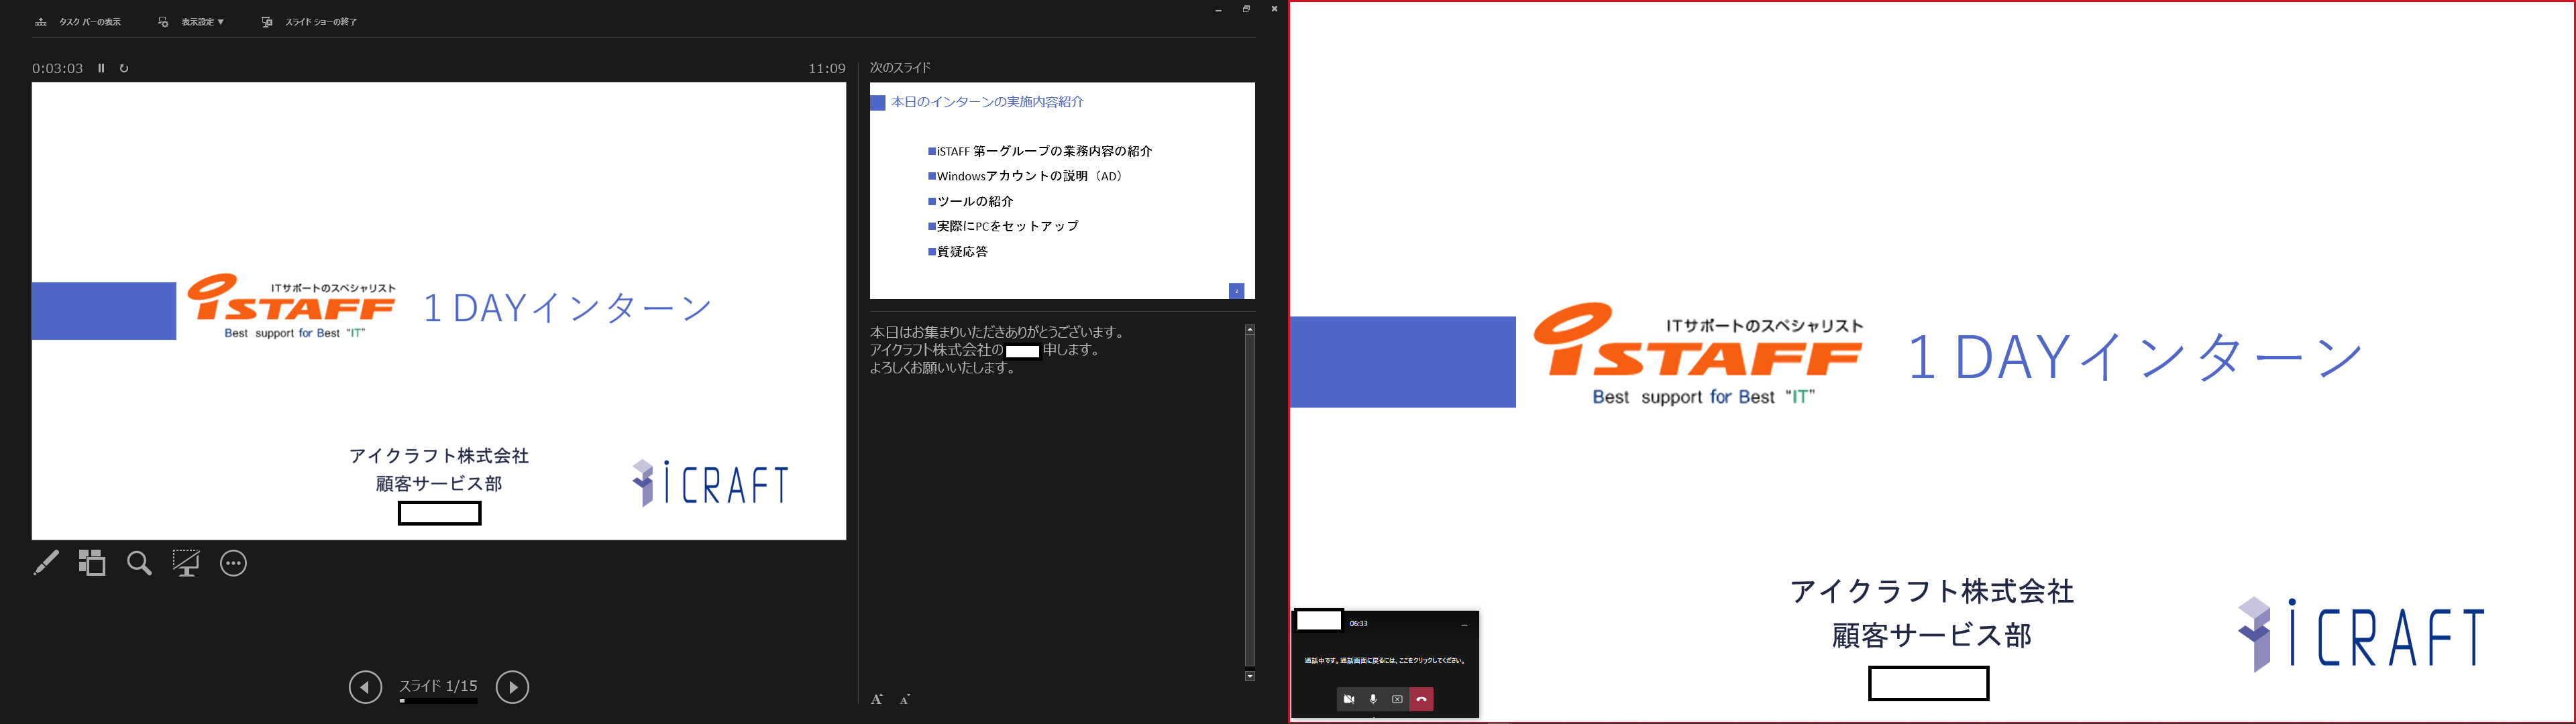Click the elapsed timer 0:03:03
Image resolution: width=2576 pixels, height=724 pixels.
(x=57, y=68)
